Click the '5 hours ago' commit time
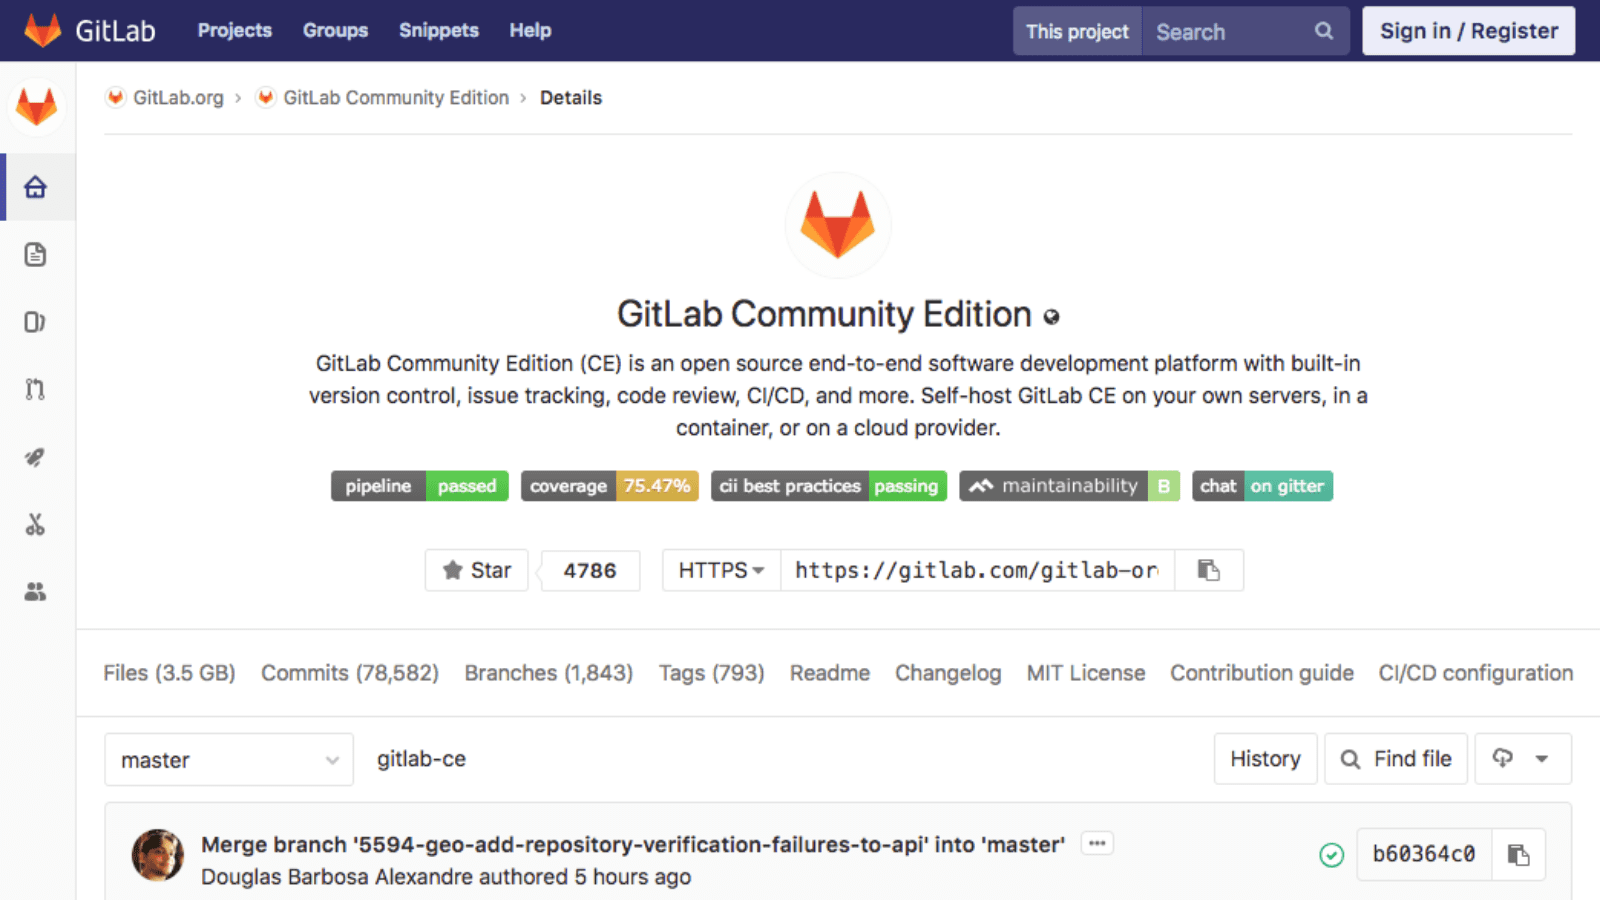The image size is (1600, 900). tap(632, 877)
